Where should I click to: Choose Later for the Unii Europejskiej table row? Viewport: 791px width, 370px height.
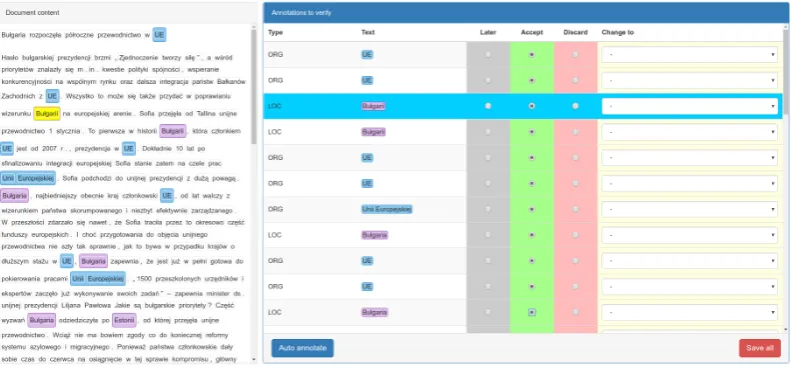pos(488,209)
